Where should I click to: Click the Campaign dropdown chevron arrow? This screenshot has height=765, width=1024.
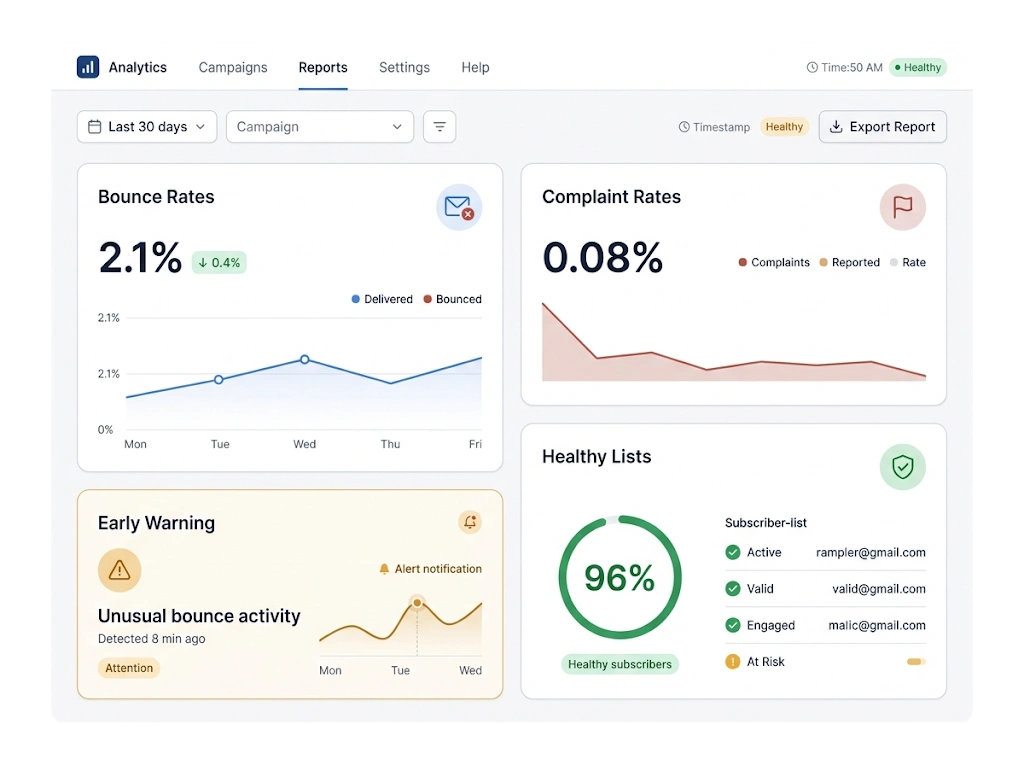pos(396,127)
